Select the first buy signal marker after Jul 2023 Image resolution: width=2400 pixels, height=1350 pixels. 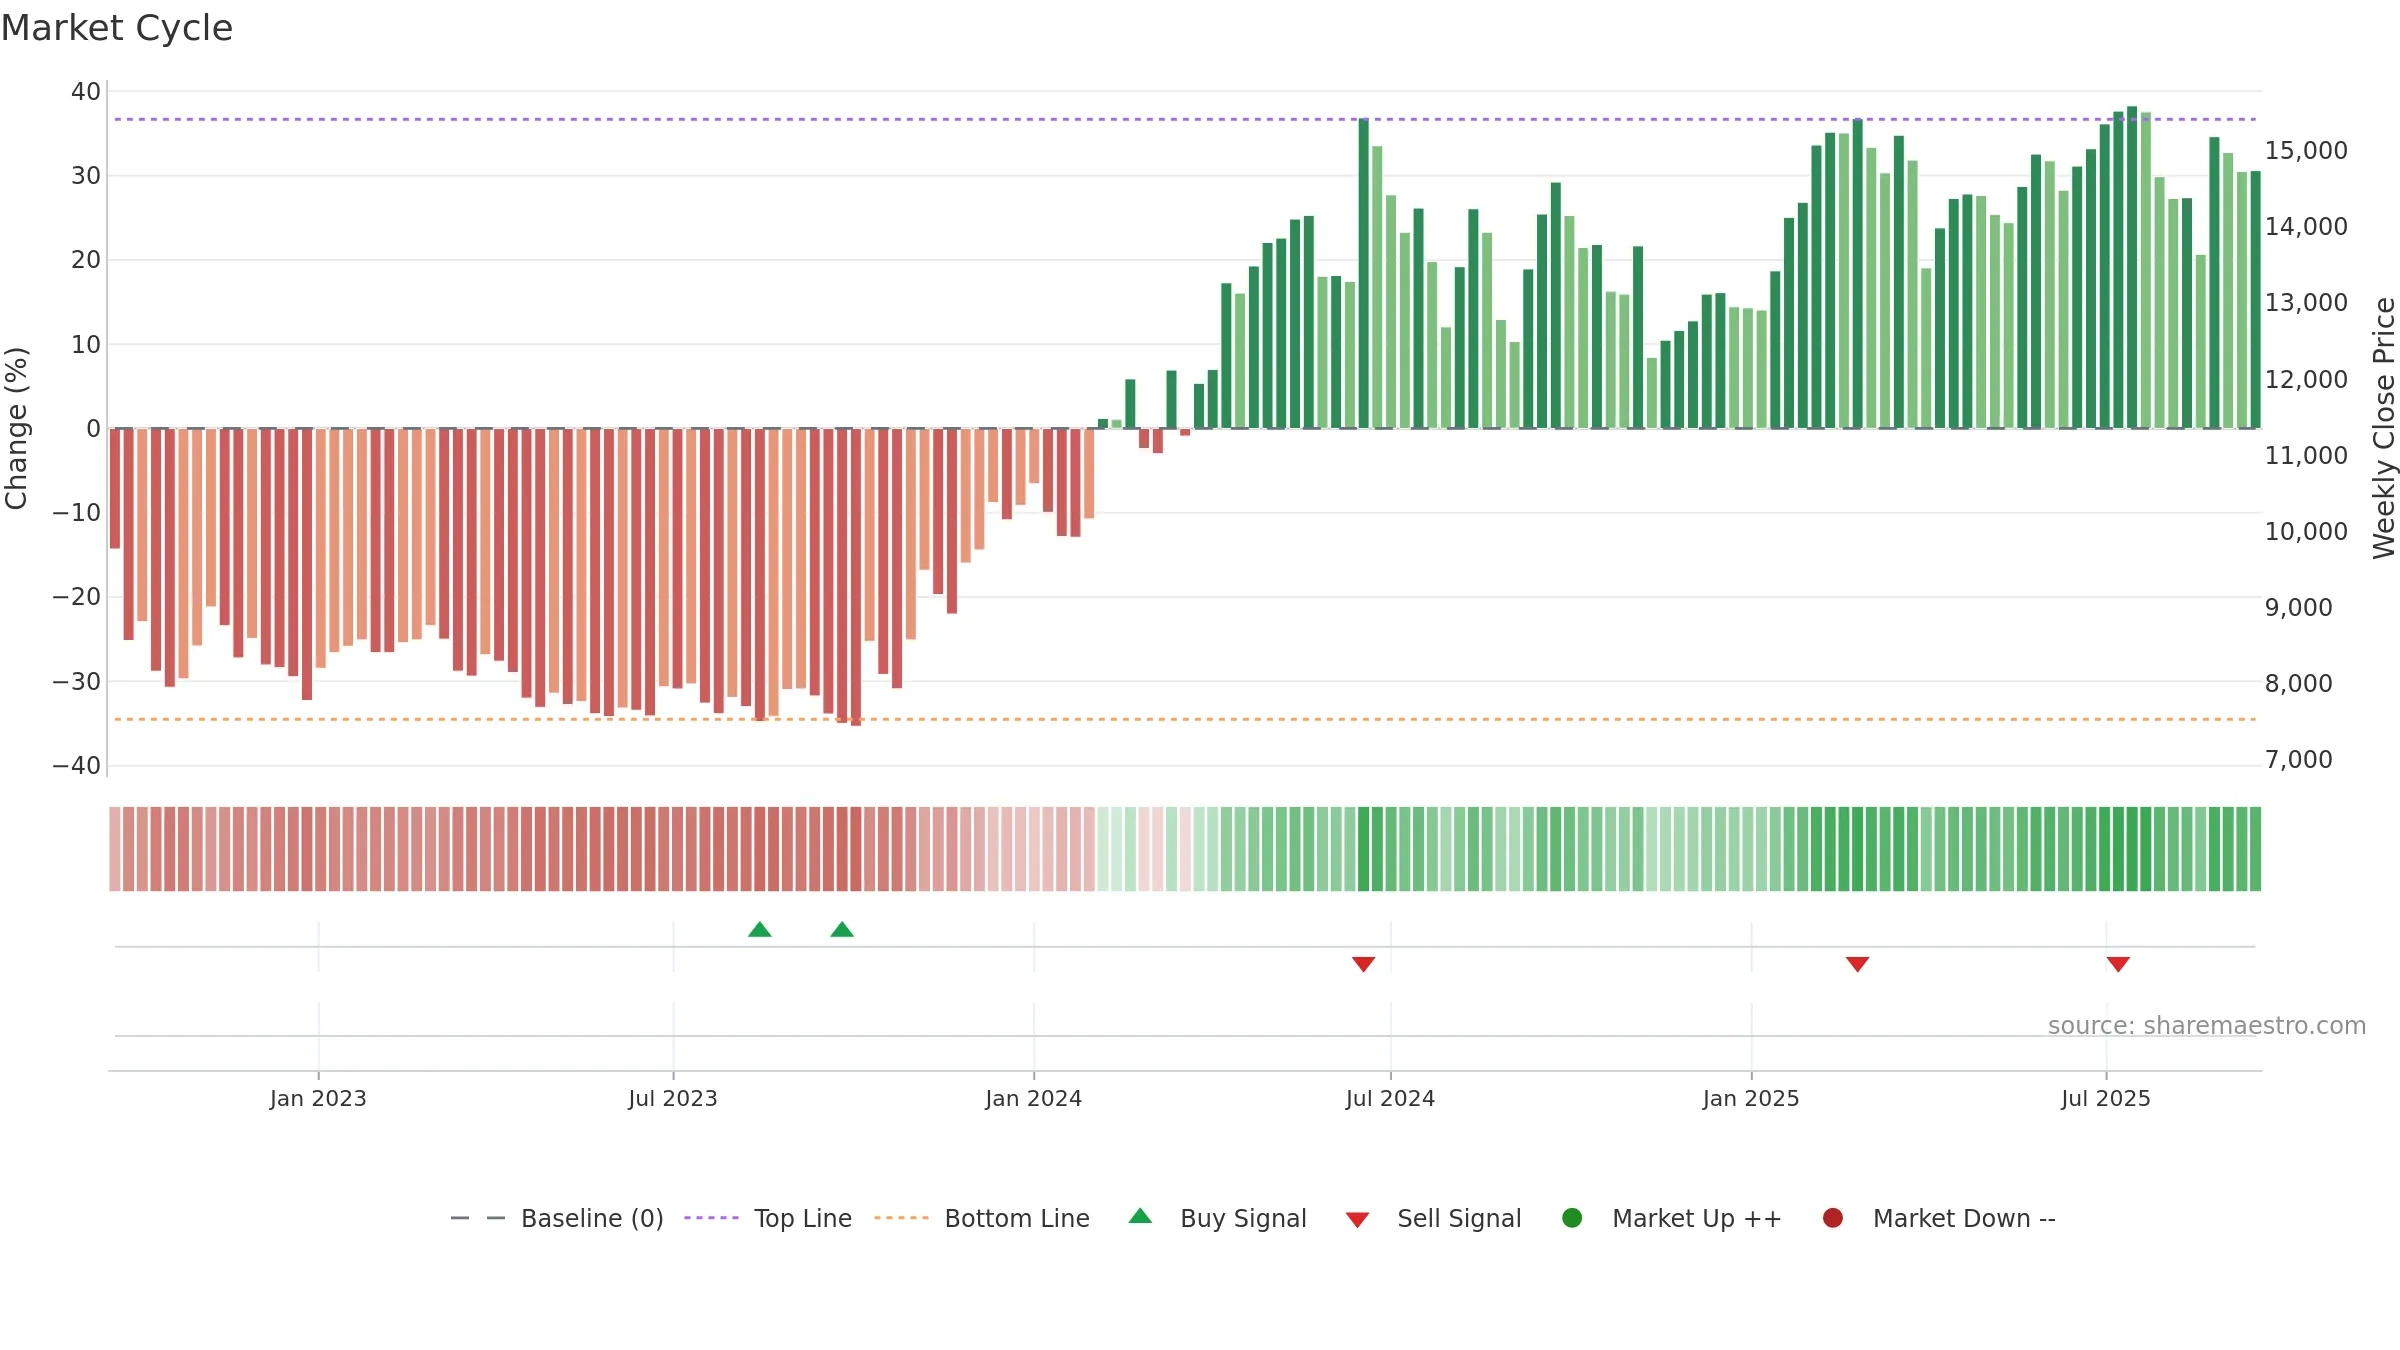(x=760, y=930)
